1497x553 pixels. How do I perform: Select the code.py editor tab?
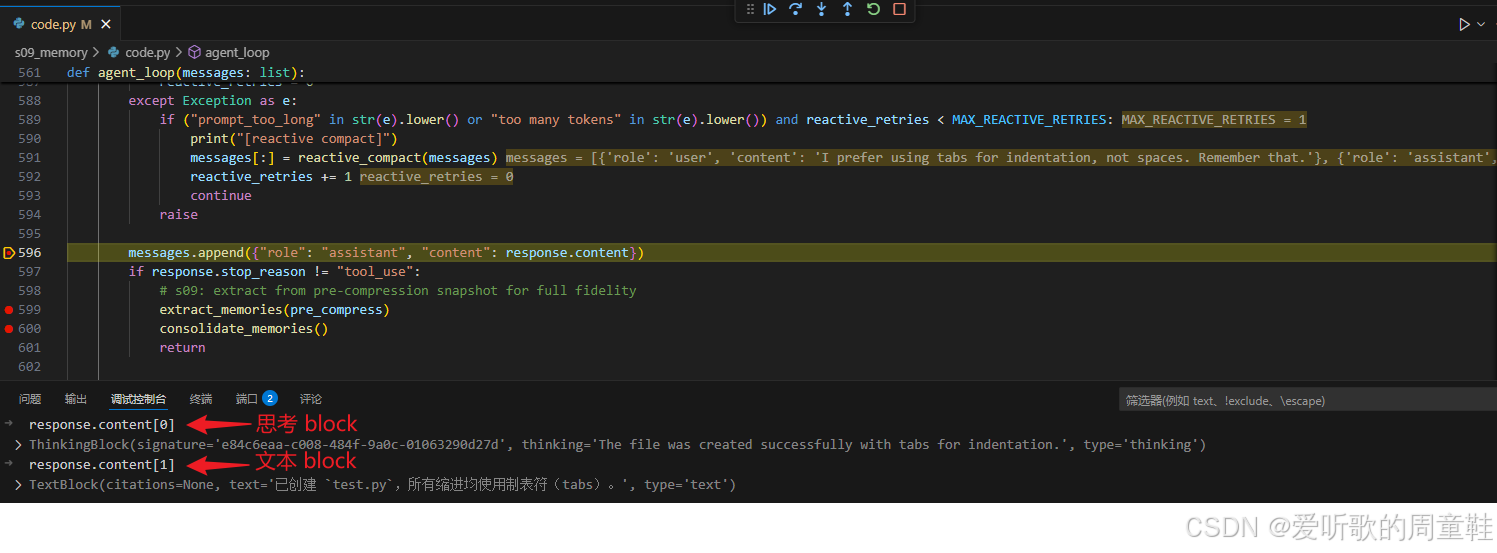(60, 24)
